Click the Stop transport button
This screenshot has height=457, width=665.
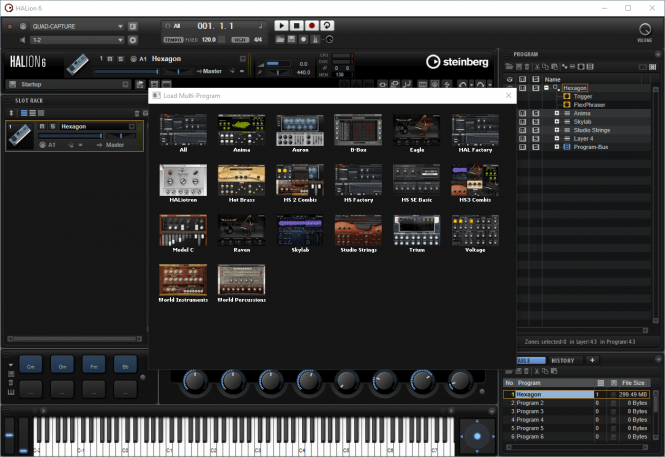[x=296, y=26]
